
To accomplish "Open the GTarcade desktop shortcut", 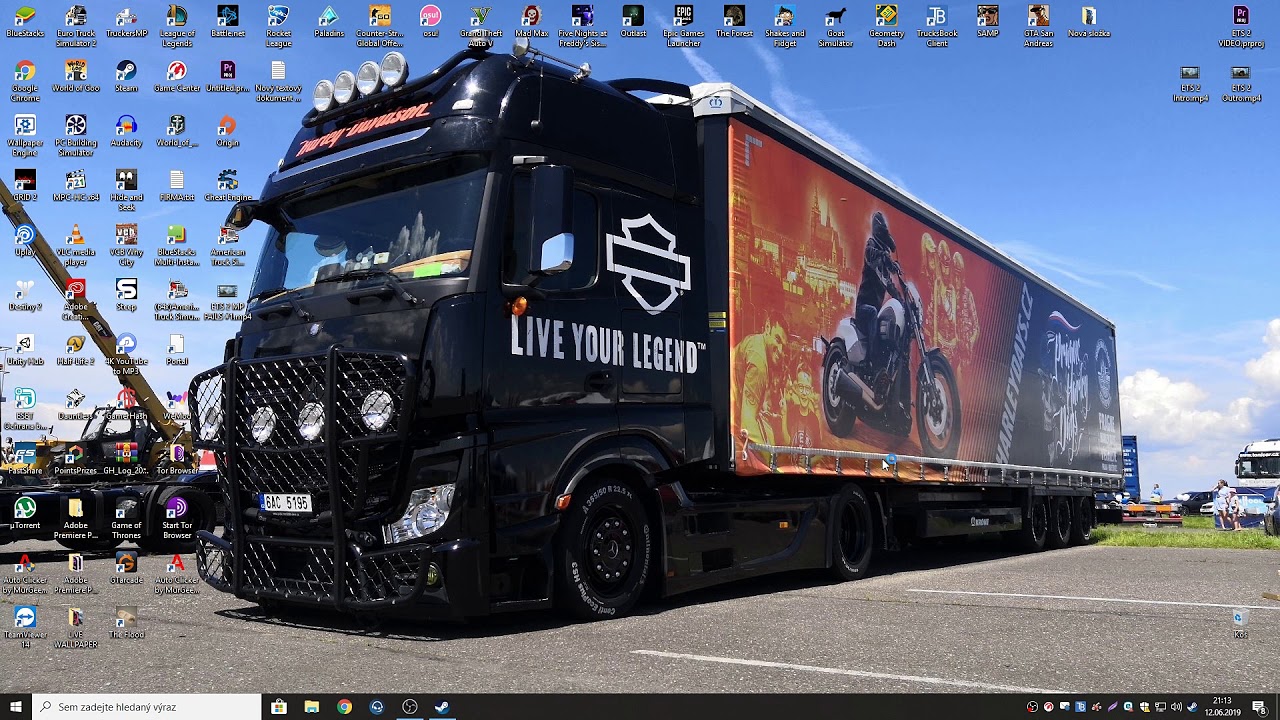I will (126, 567).
